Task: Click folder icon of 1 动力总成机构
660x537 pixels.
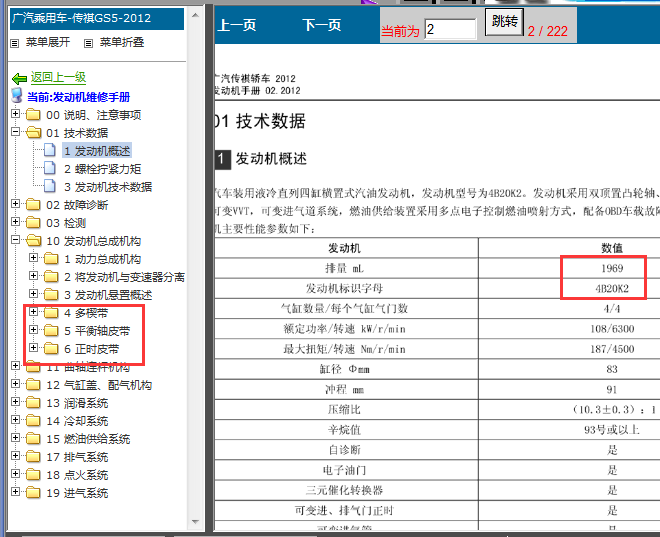Action: click(x=51, y=258)
